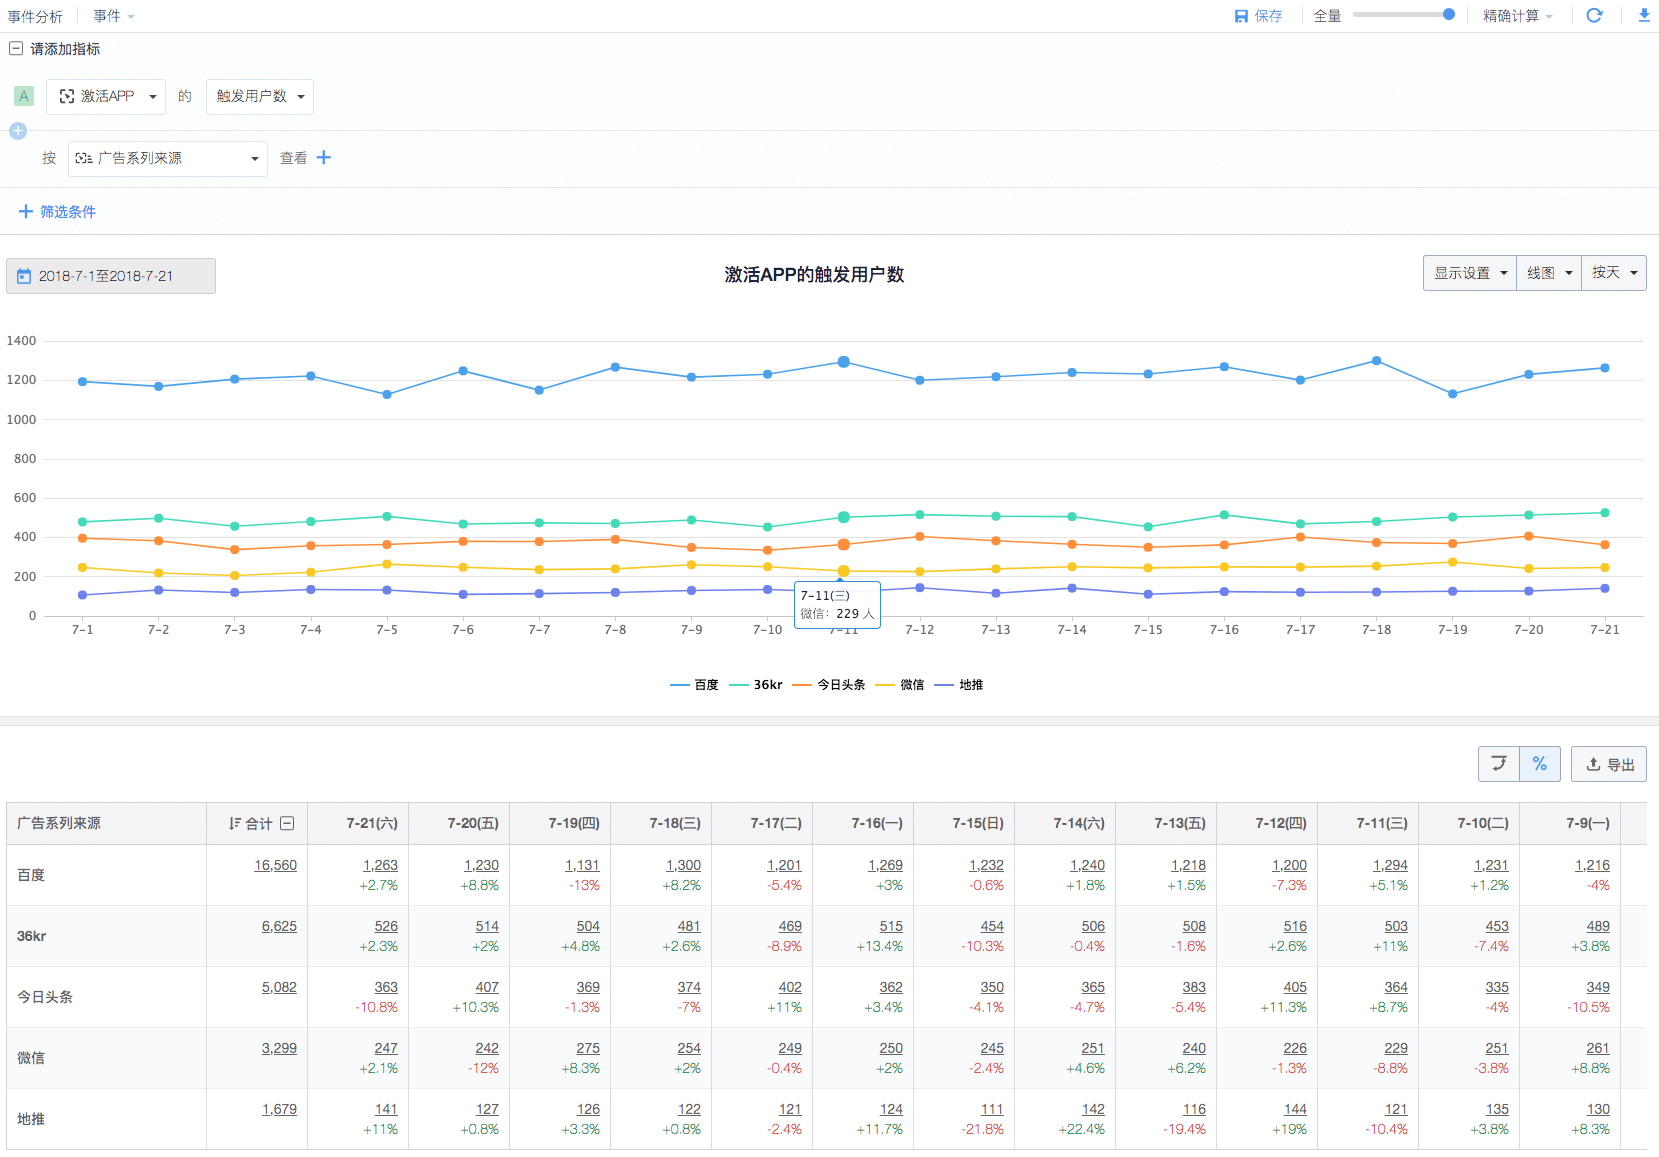The image size is (1659, 1157).
Task: Open the 显示设置 dropdown
Action: click(x=1470, y=273)
